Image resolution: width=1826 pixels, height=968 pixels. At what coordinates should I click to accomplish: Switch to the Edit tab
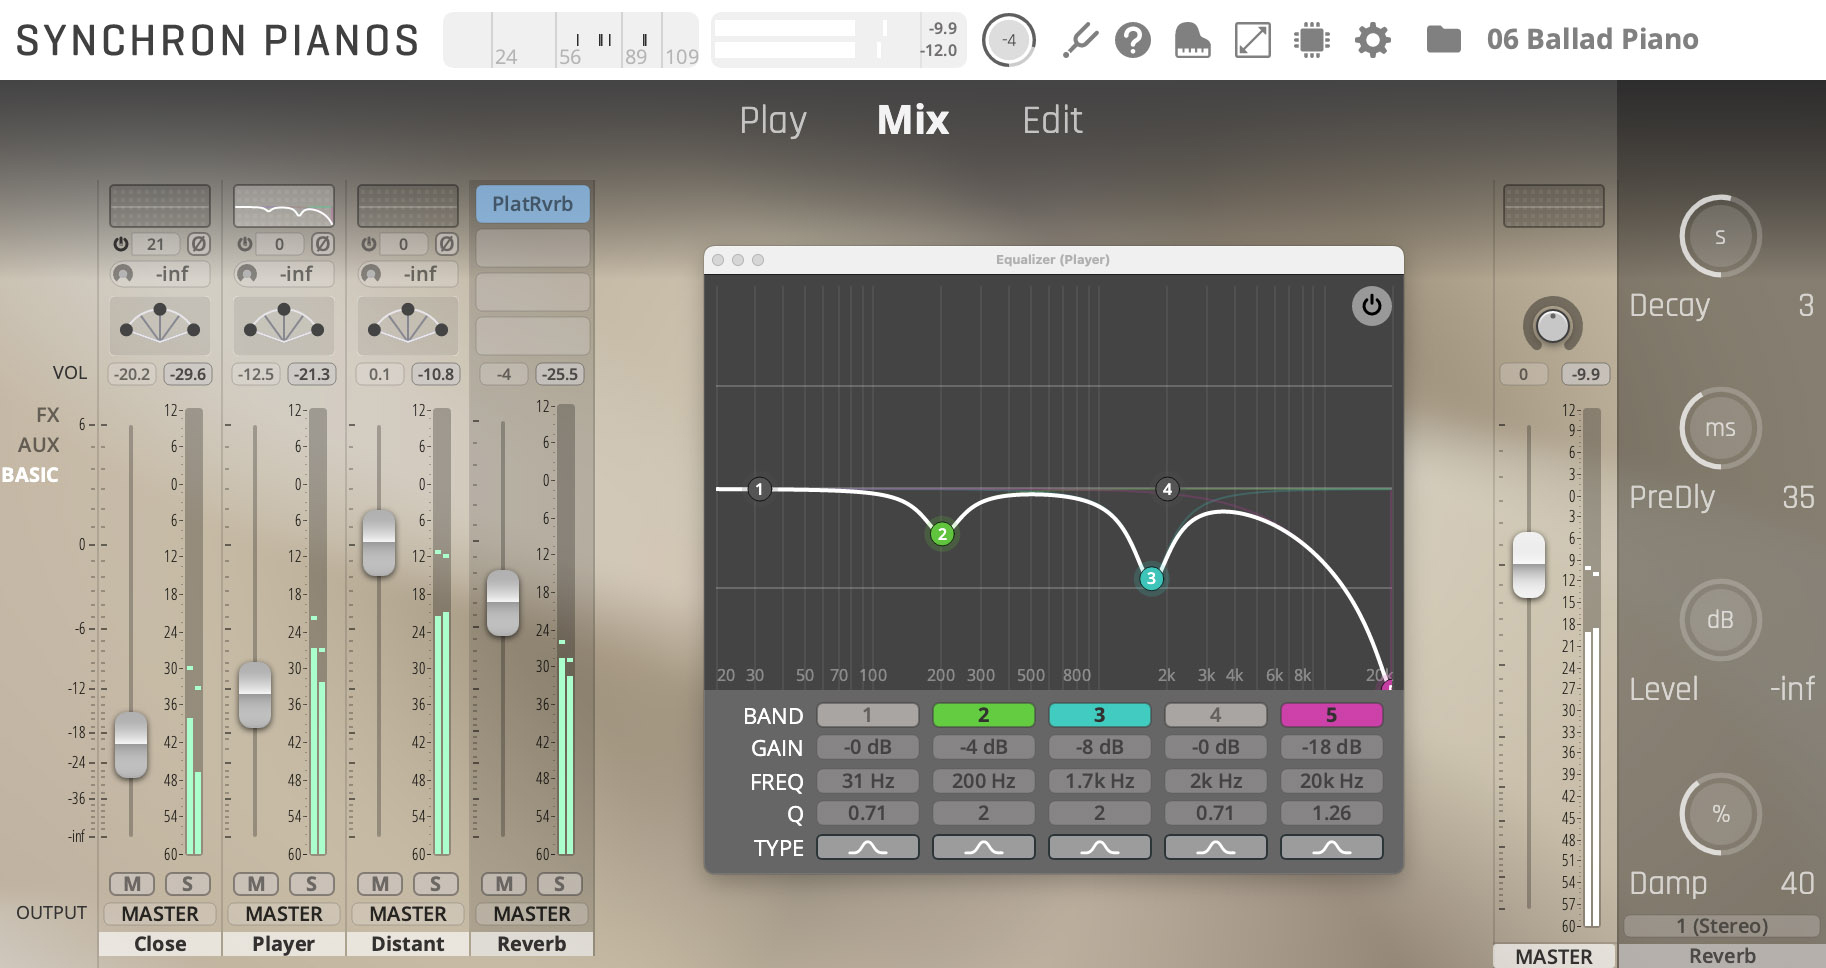[x=1052, y=120]
